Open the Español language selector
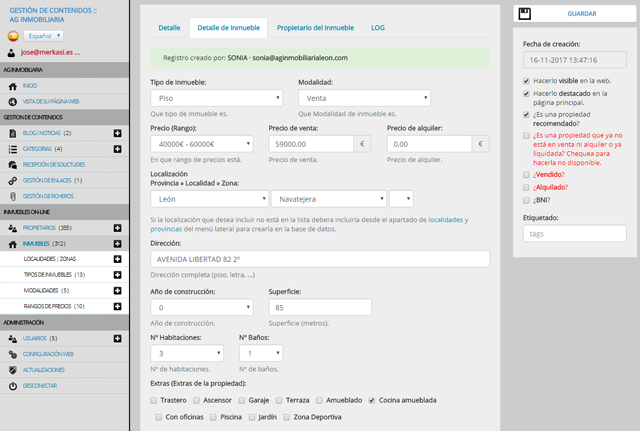 point(43,36)
